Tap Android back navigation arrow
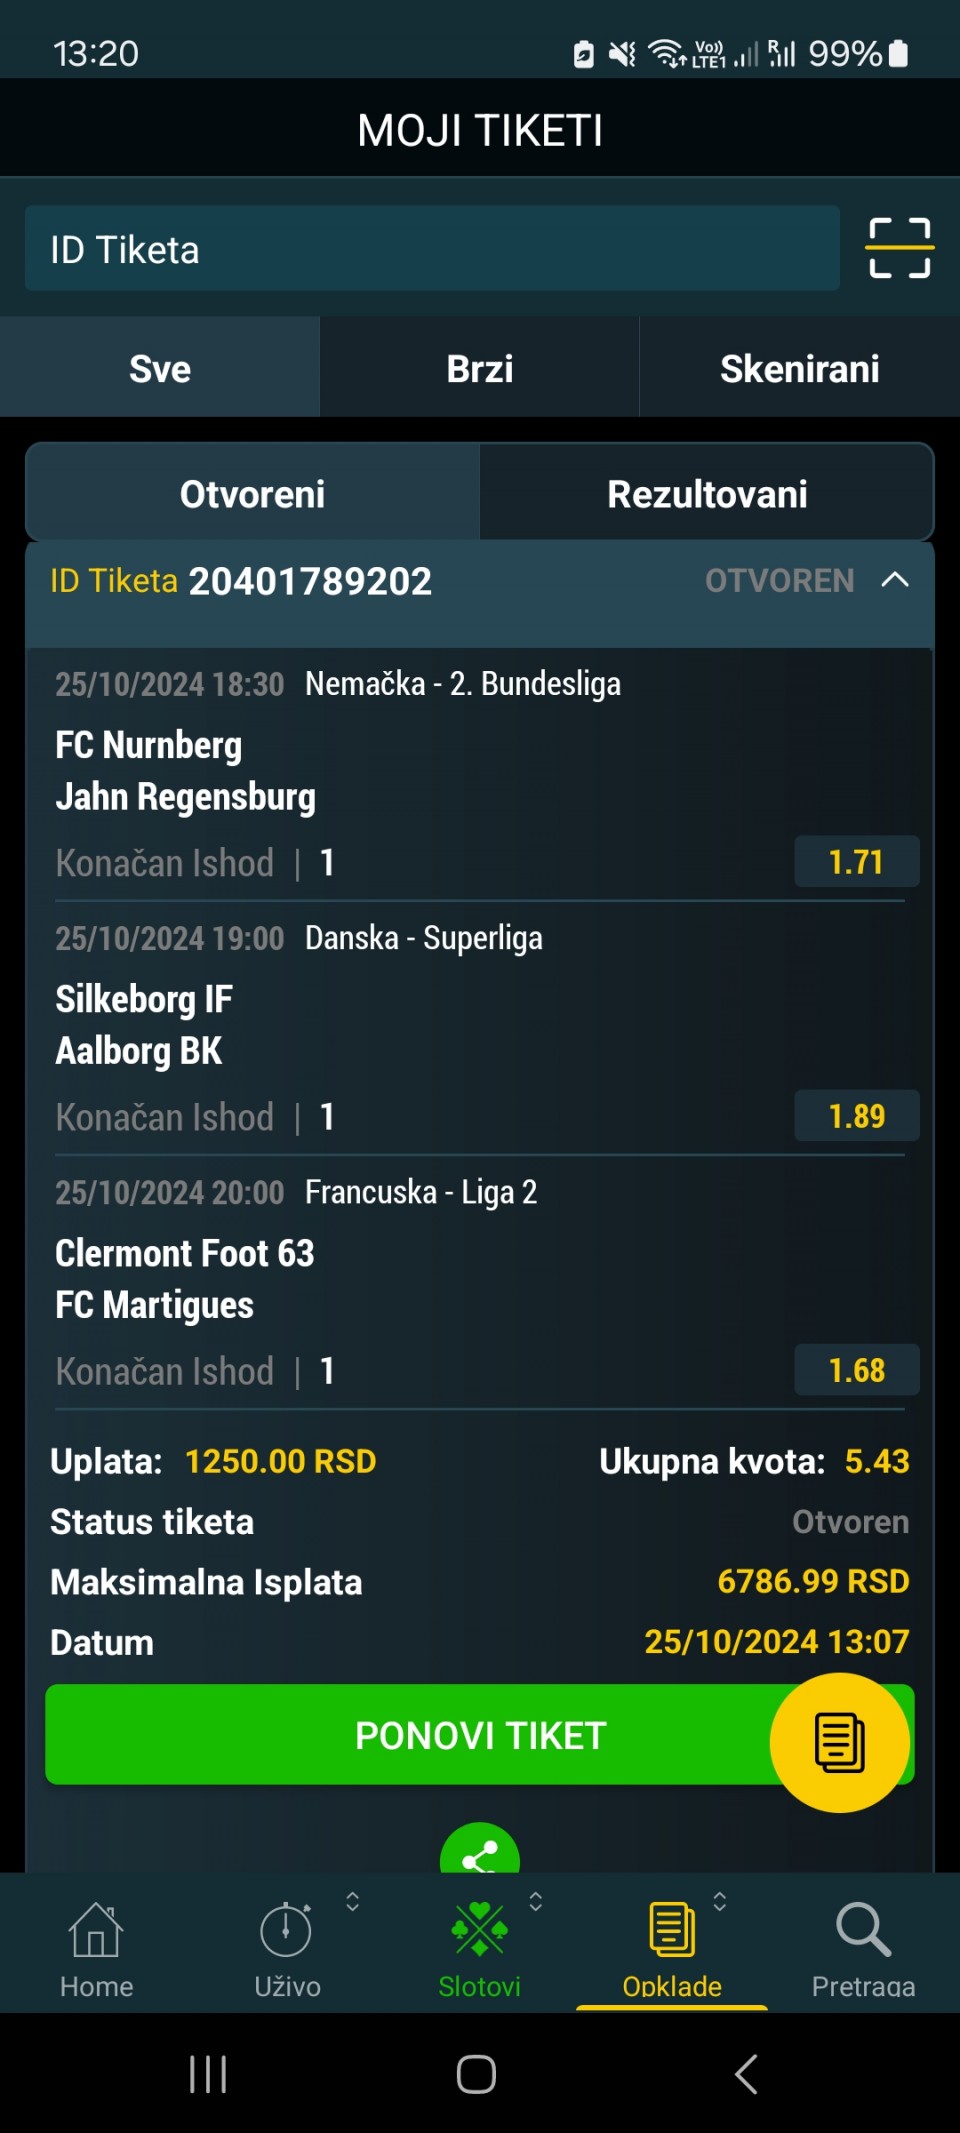Viewport: 960px width, 2133px height. 746,2075
